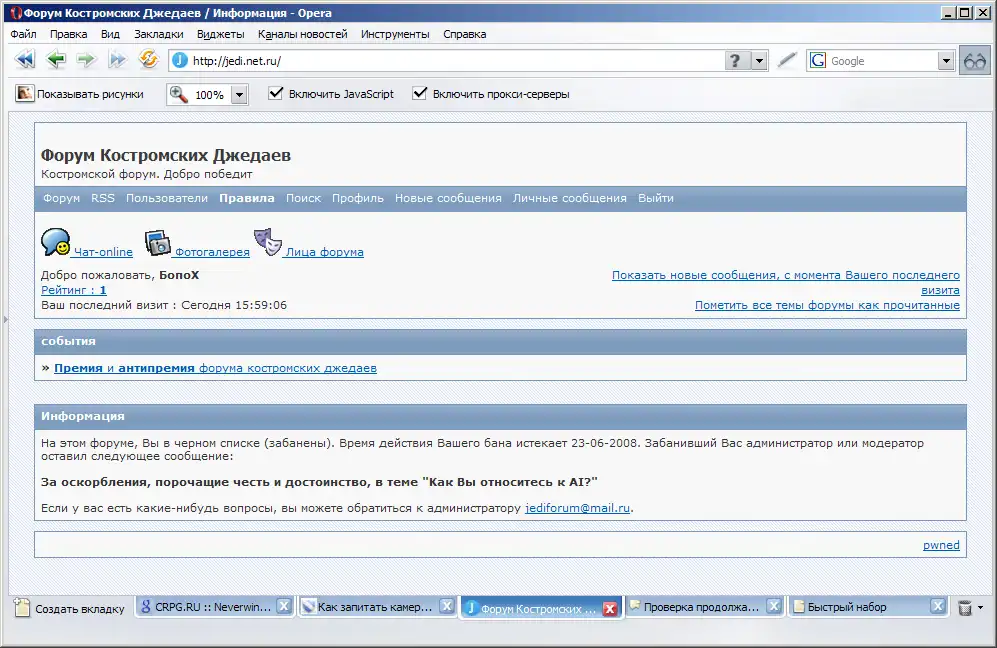
Task: Reload the page with the refresh icon
Action: pyautogui.click(x=148, y=60)
